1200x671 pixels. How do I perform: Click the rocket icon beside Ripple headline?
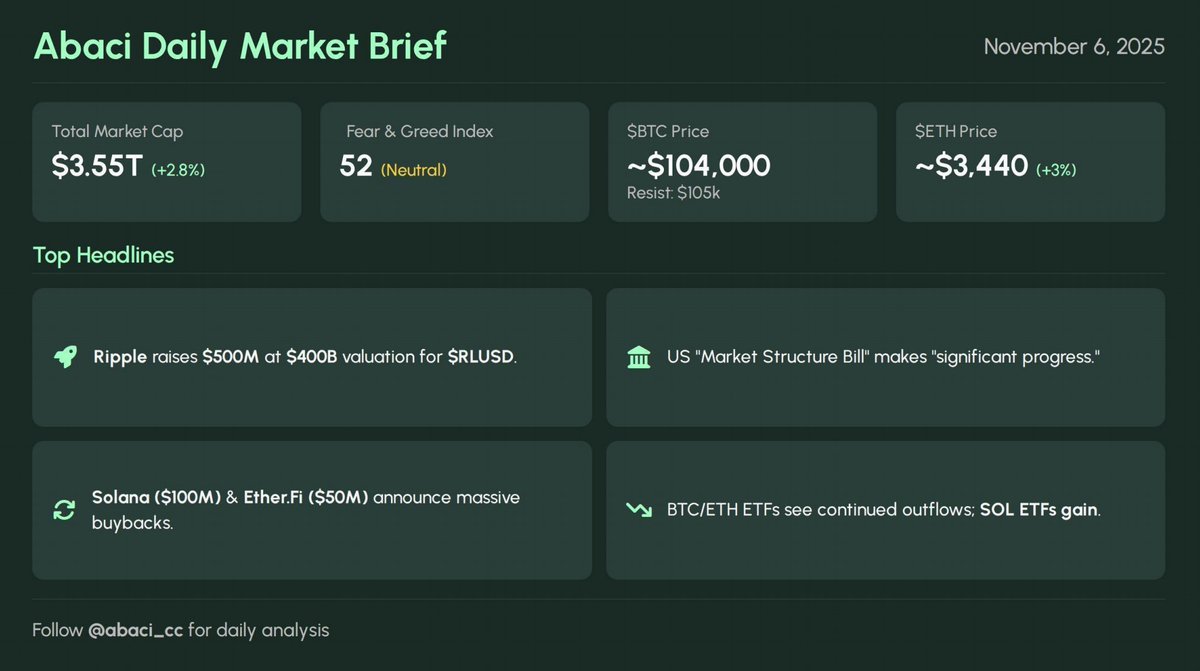pyautogui.click(x=65, y=358)
